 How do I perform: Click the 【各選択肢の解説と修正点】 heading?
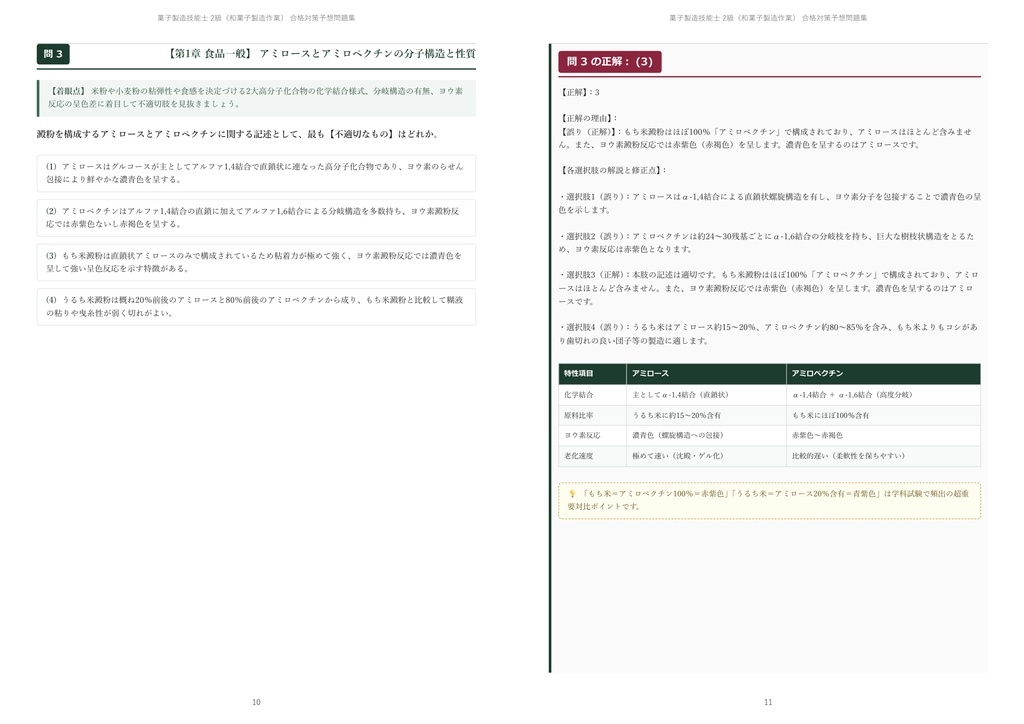613,170
